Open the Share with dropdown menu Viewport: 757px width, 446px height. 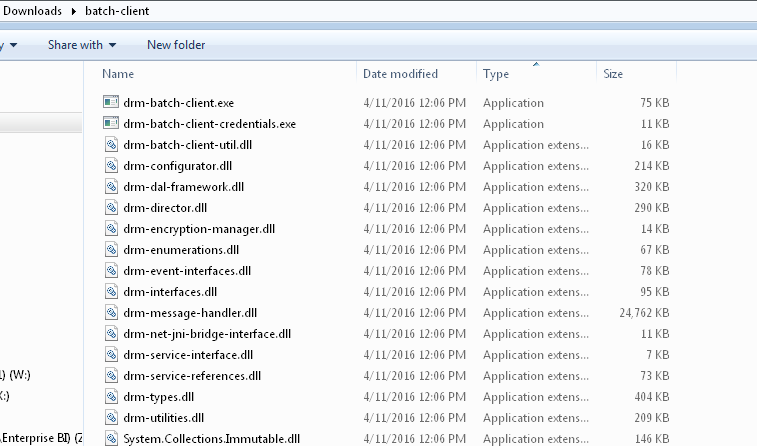coord(82,45)
